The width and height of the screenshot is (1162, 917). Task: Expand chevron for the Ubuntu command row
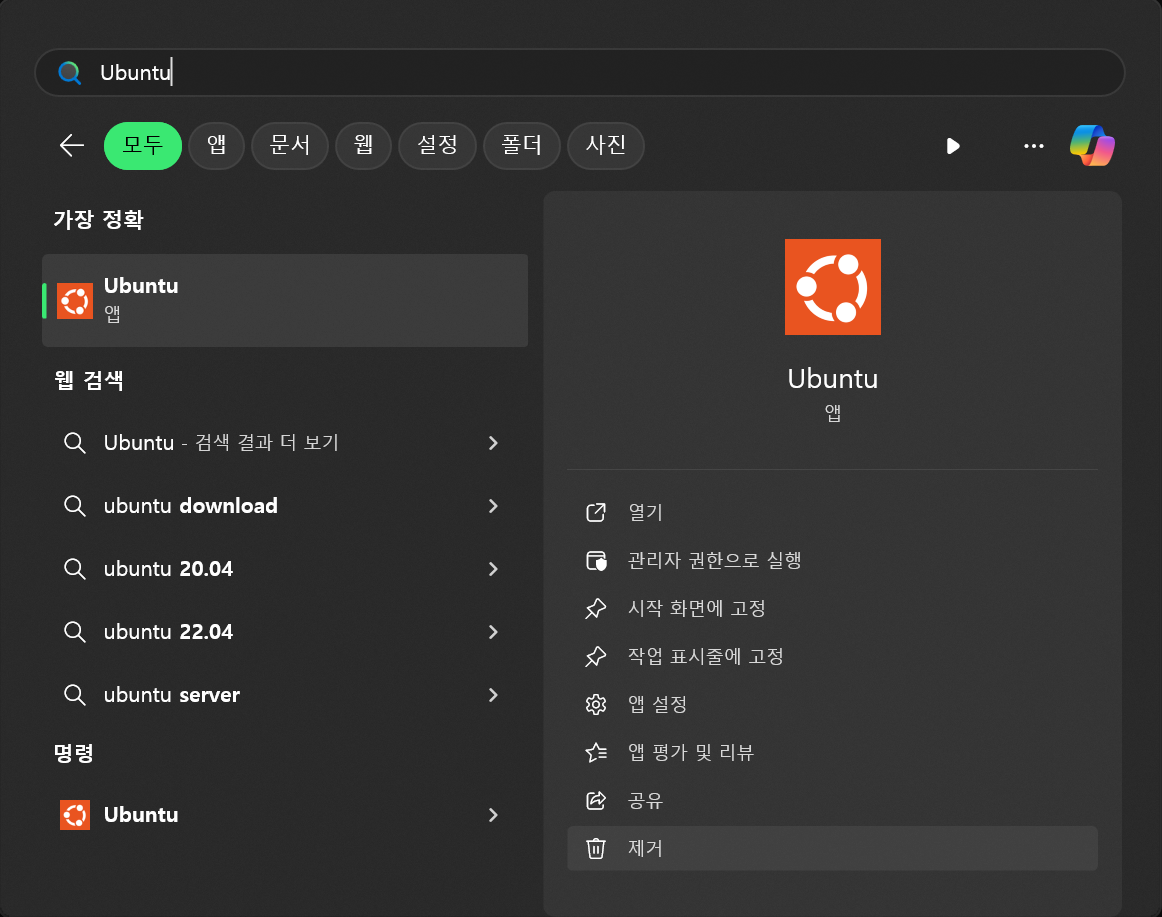point(494,815)
